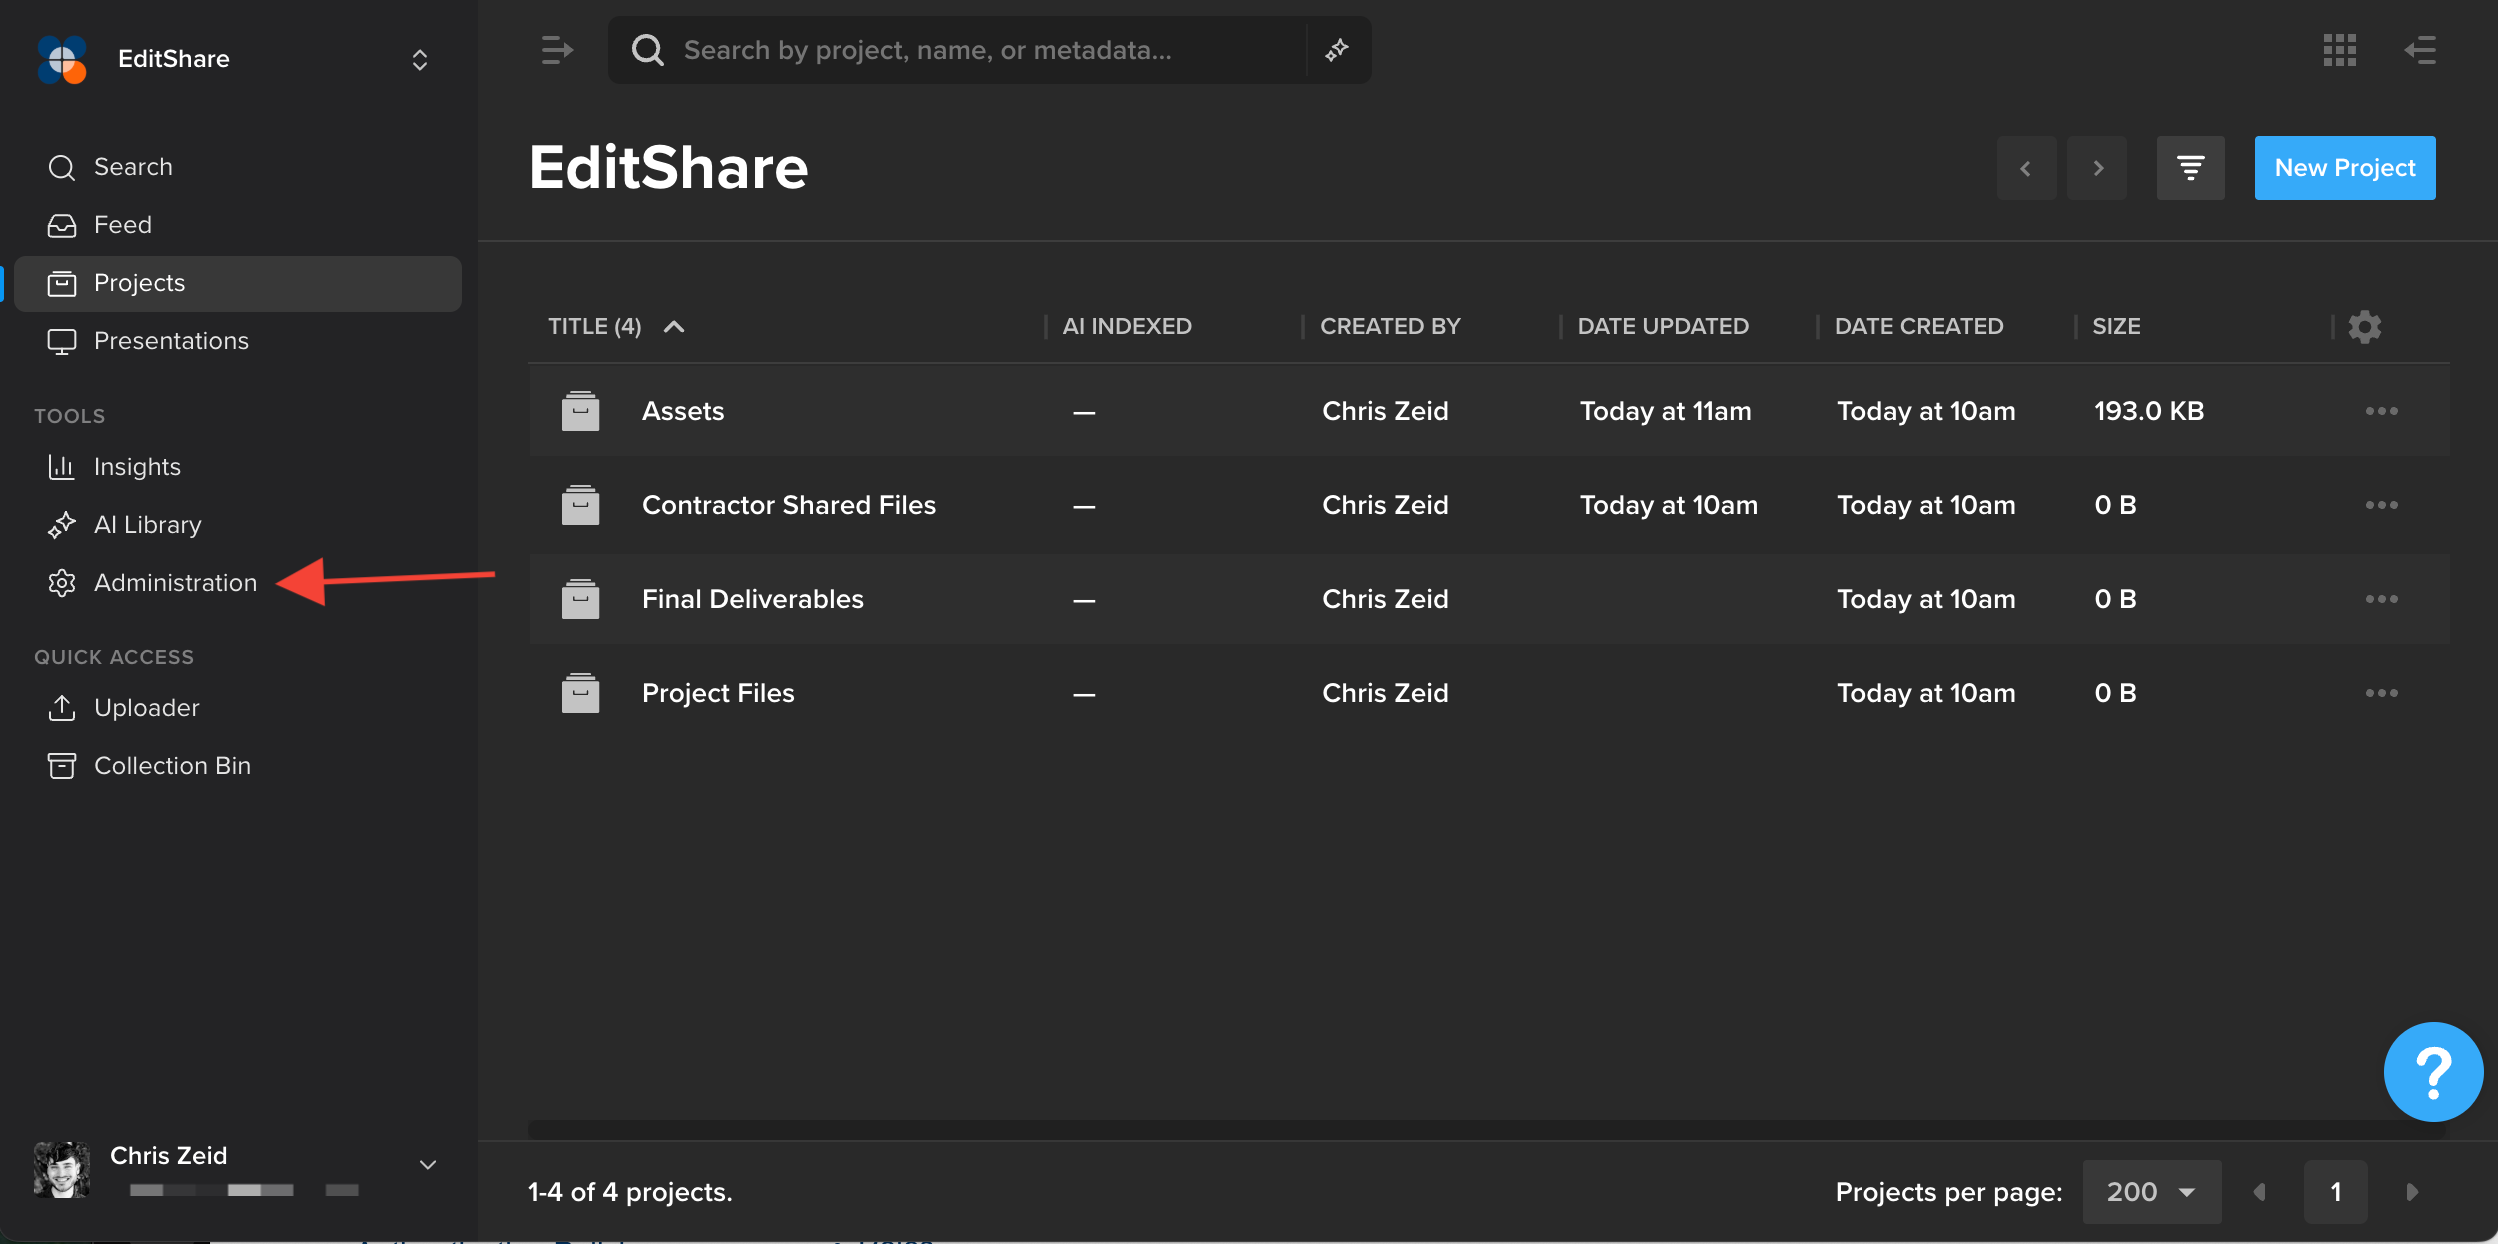The width and height of the screenshot is (2498, 1244).
Task: Click the Contractor Shared Files folder icon
Action: [580, 505]
